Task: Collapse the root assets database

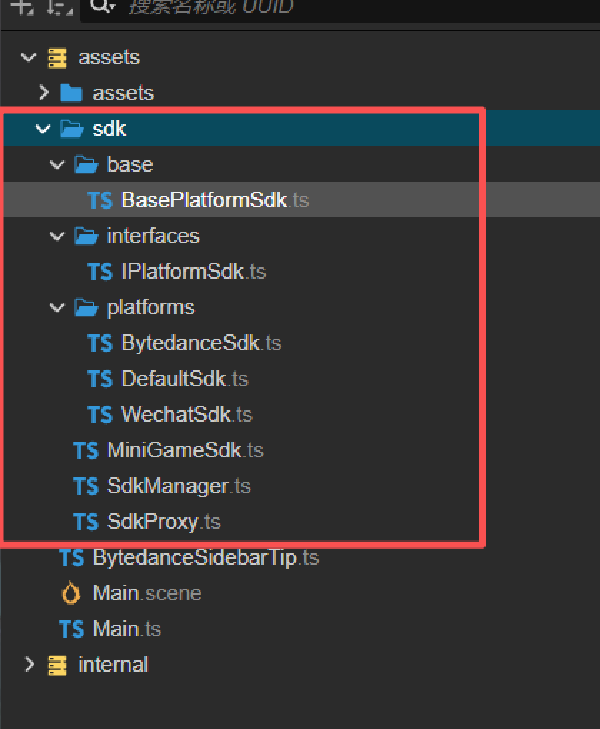Action: point(28,58)
